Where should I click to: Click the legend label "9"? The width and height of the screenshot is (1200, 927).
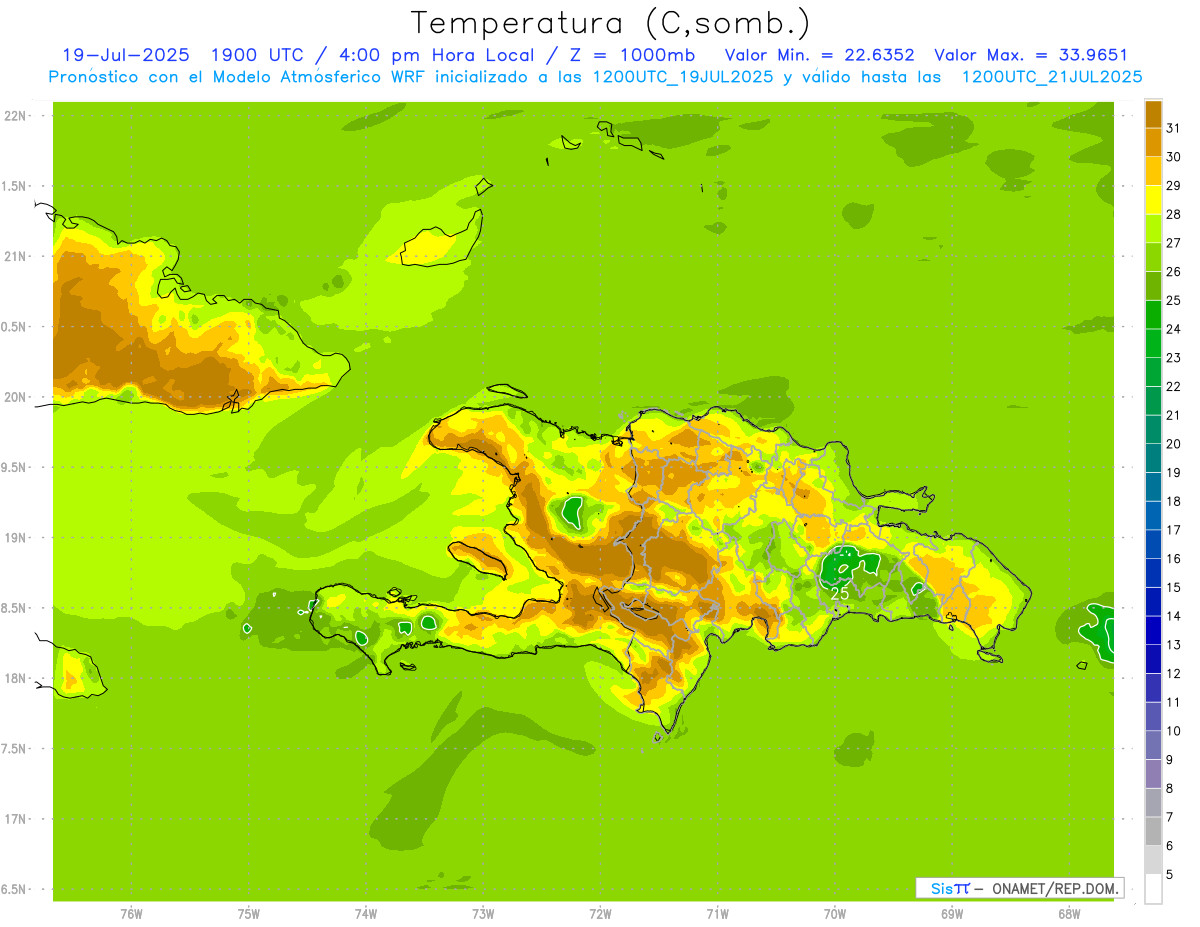tap(1170, 760)
